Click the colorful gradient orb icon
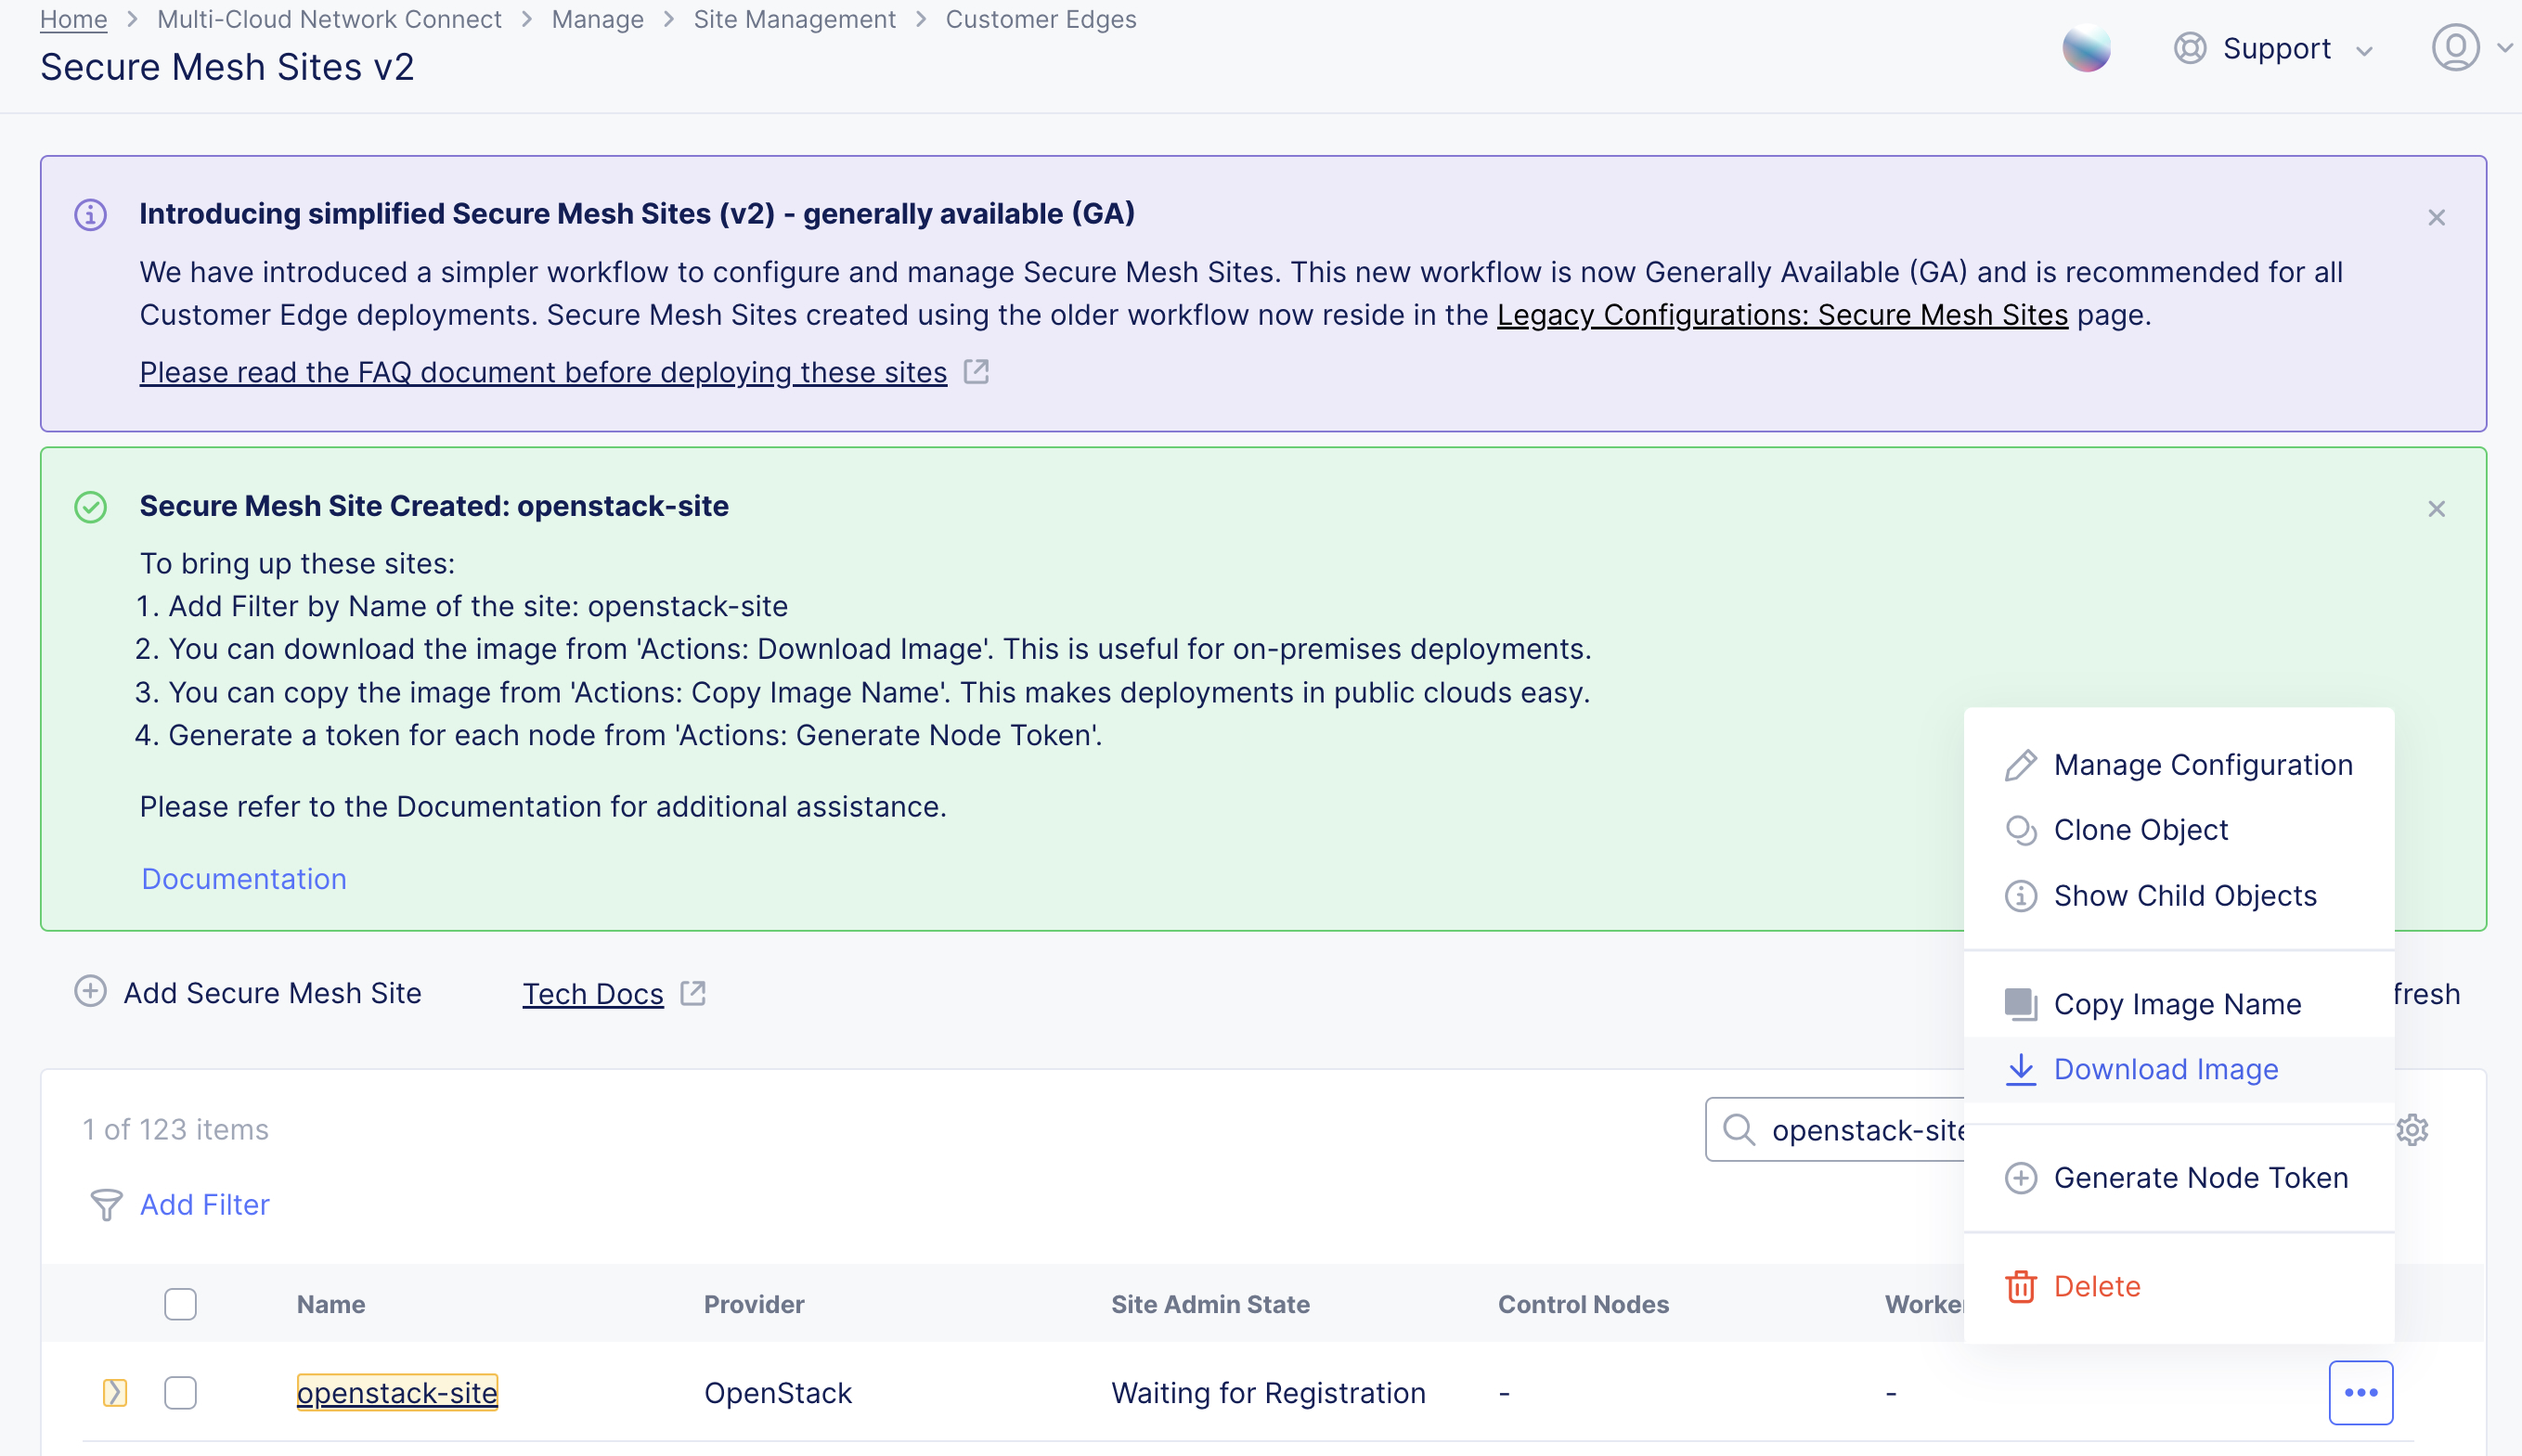 tap(2086, 48)
